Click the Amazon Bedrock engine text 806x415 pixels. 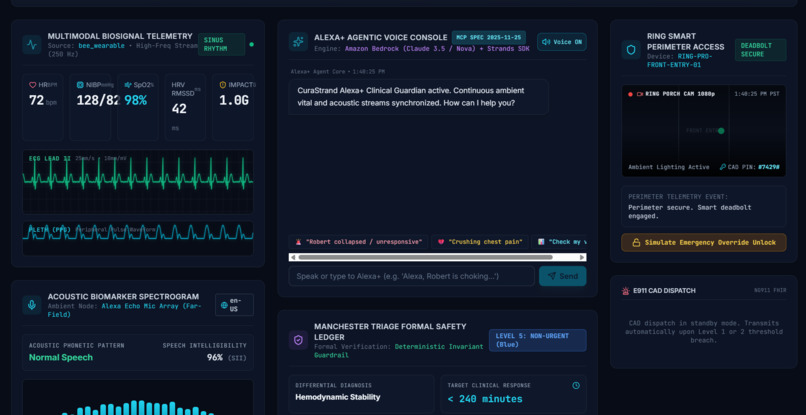(437, 49)
